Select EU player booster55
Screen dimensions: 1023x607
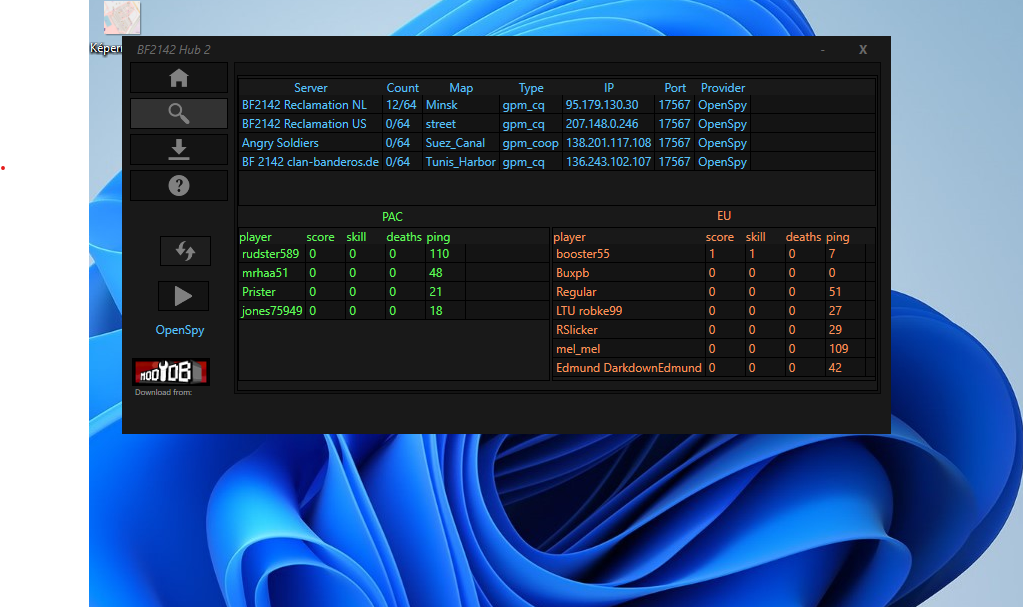pyautogui.click(x=583, y=253)
